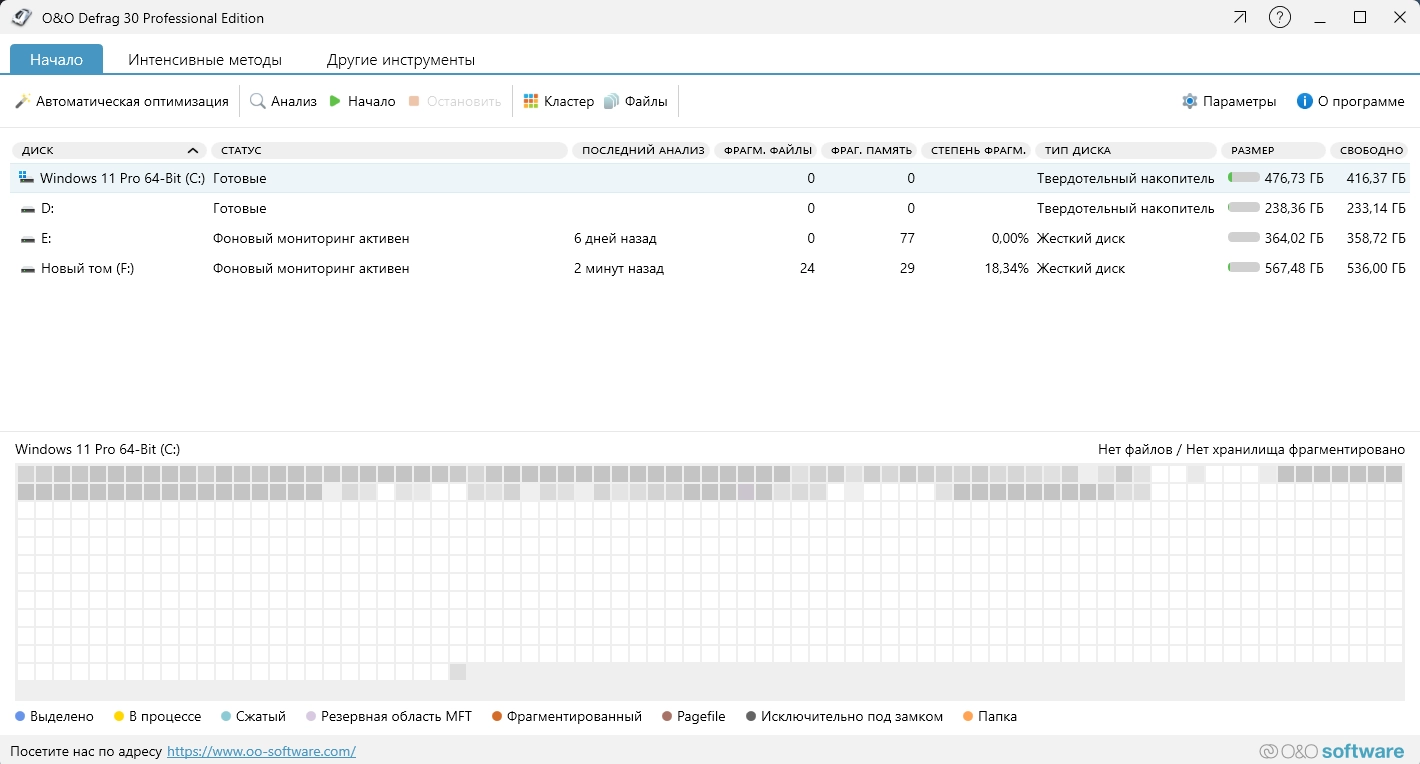This screenshot has width=1420, height=764.
Task: Click the help question mark icon
Action: (x=1279, y=17)
